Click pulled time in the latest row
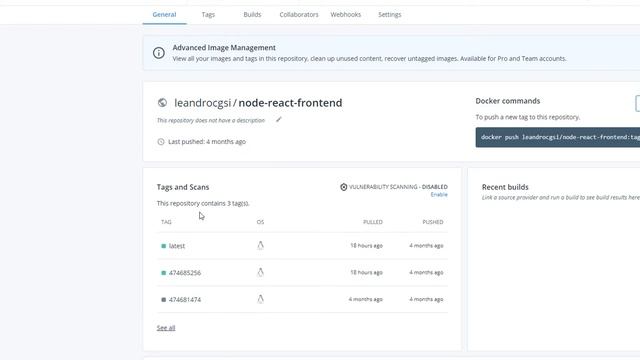This screenshot has height=360, width=640. coord(367,246)
